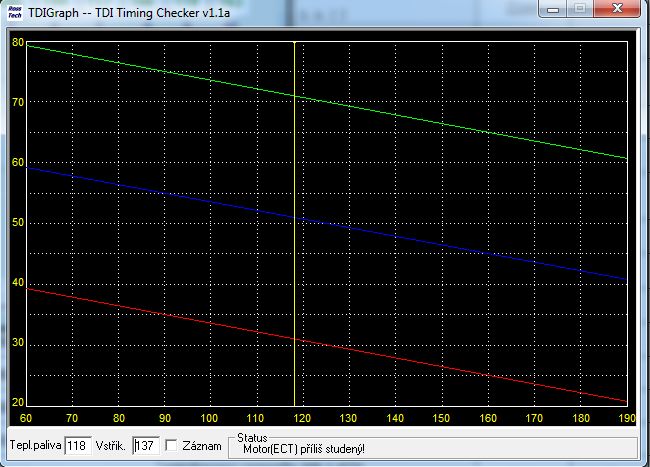
Task: Click the Tepl.paliva input field
Action: click(78, 445)
